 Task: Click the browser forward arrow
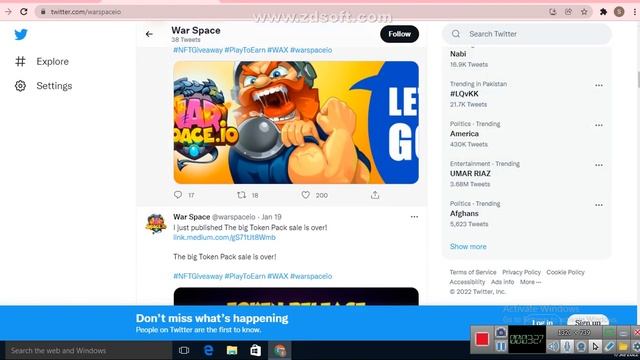(x=8, y=12)
